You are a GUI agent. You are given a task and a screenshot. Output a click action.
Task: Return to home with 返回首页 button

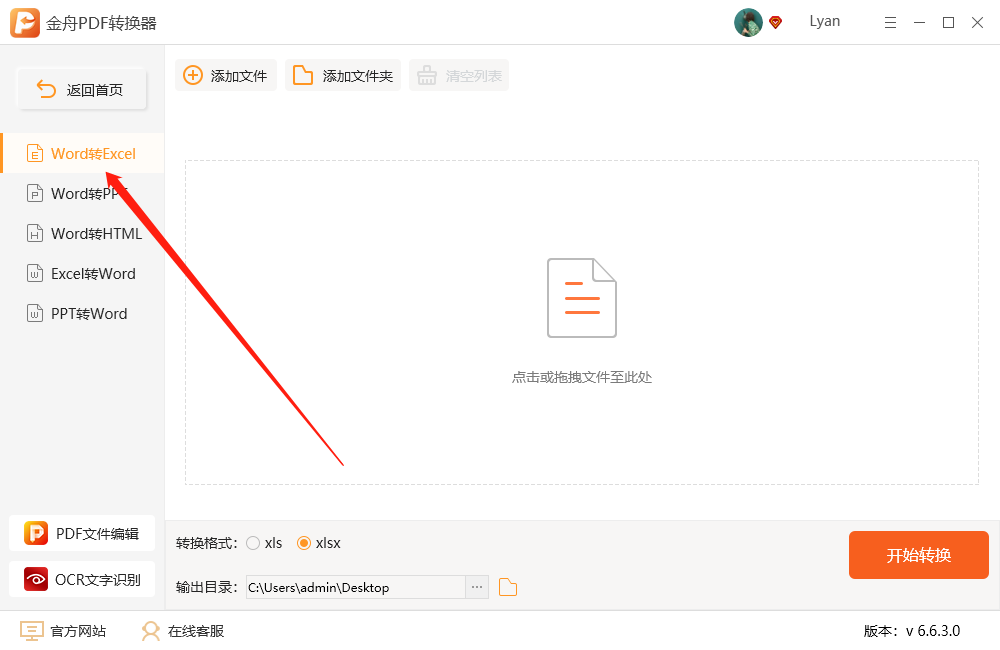pos(82,89)
